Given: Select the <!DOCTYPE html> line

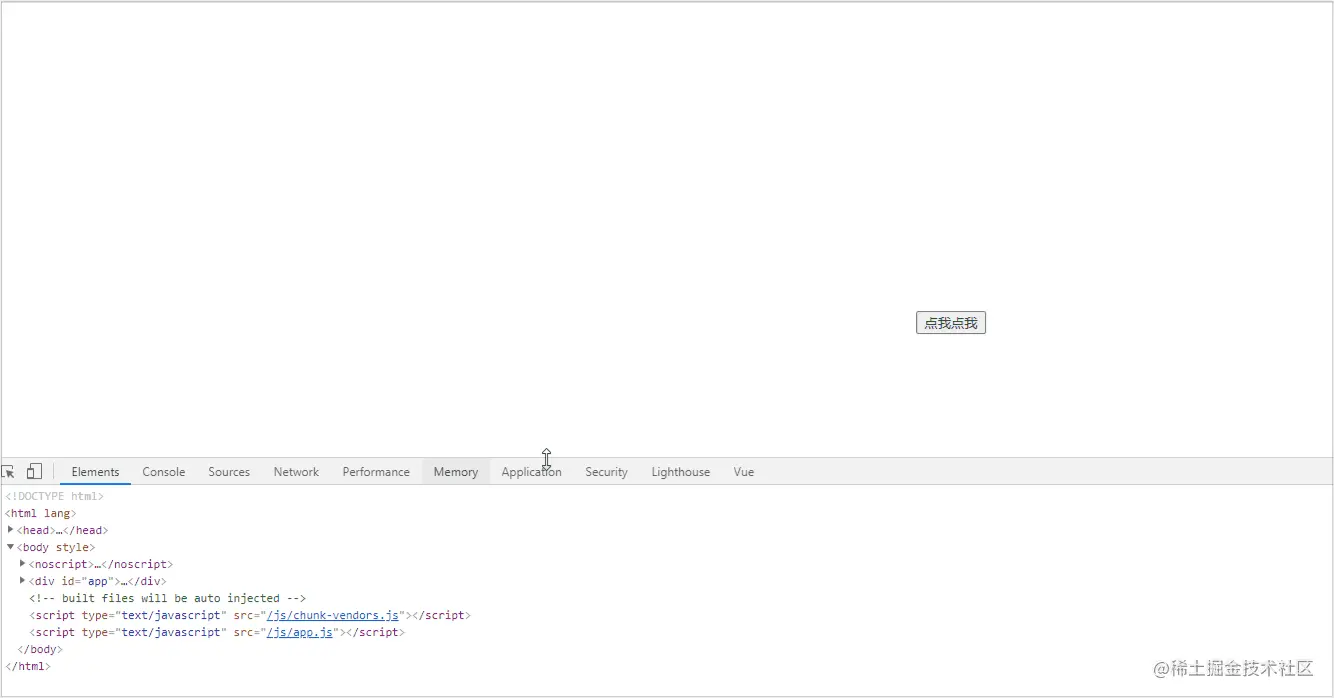Looking at the screenshot, I should click(x=54, y=496).
